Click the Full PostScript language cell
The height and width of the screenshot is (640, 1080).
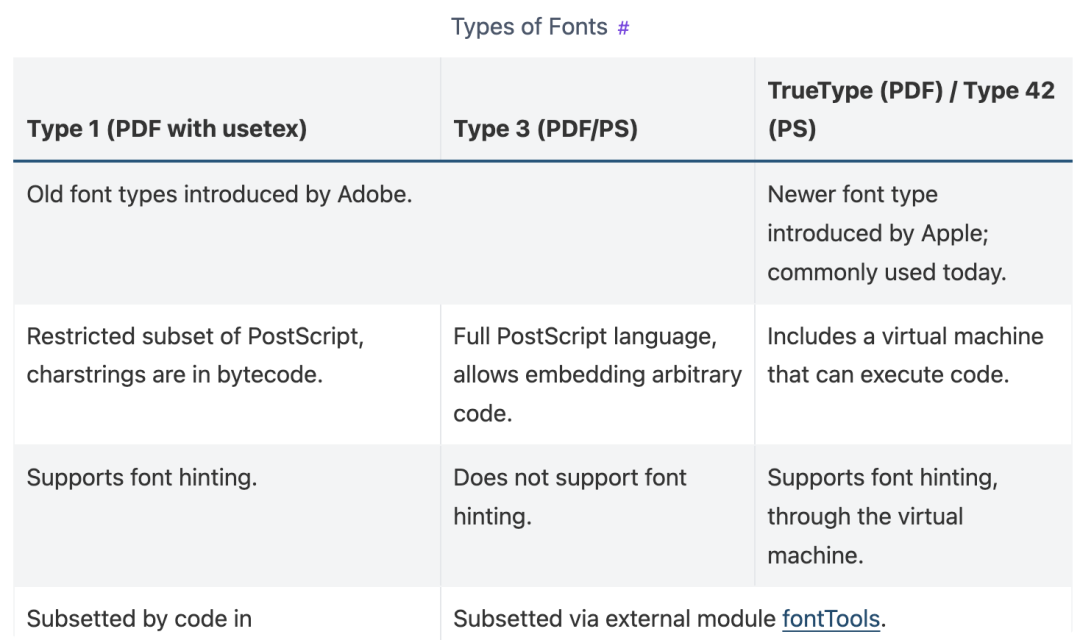coord(597,375)
